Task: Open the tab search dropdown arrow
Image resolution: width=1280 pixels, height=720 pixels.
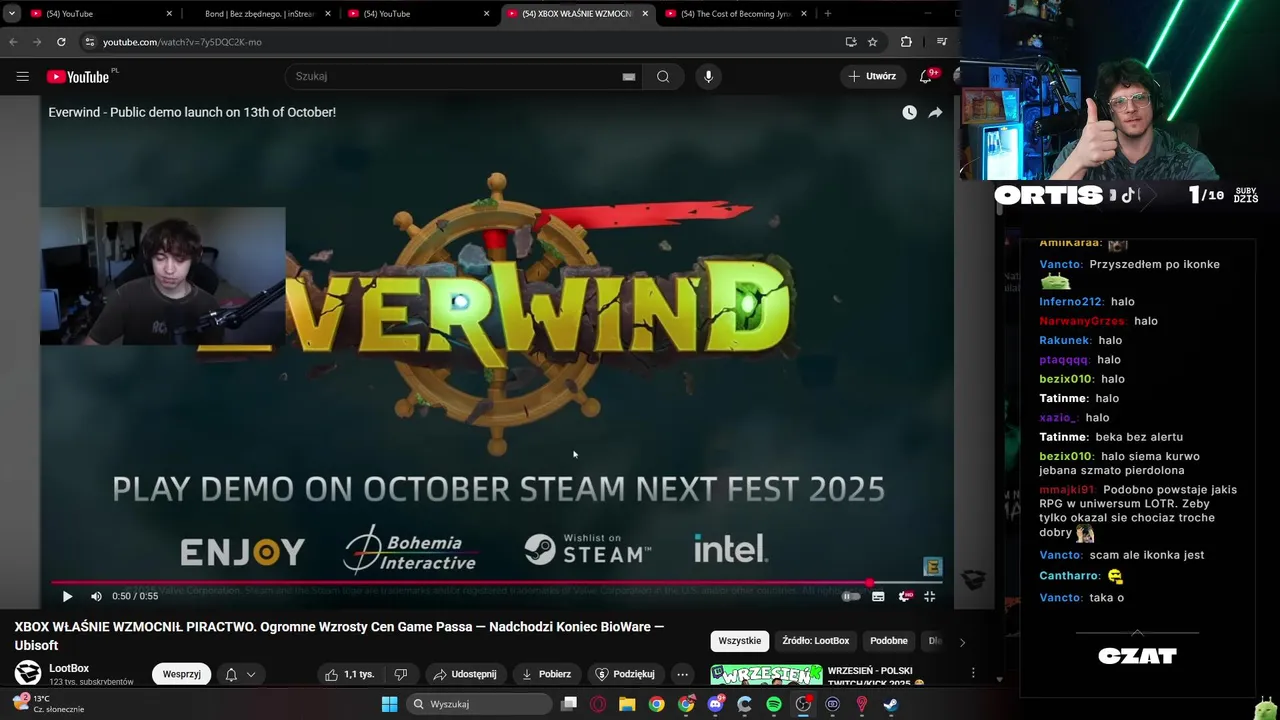Action: [x=12, y=14]
